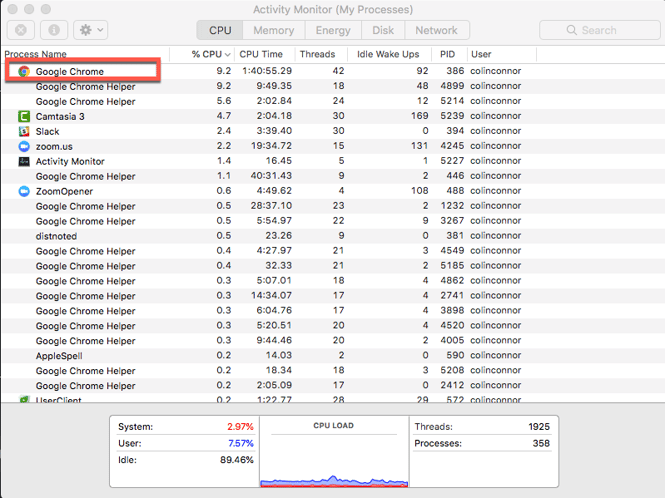Select Google Chrome Helper with PID 3267
Viewport: 665px width, 498px height.
332,221
